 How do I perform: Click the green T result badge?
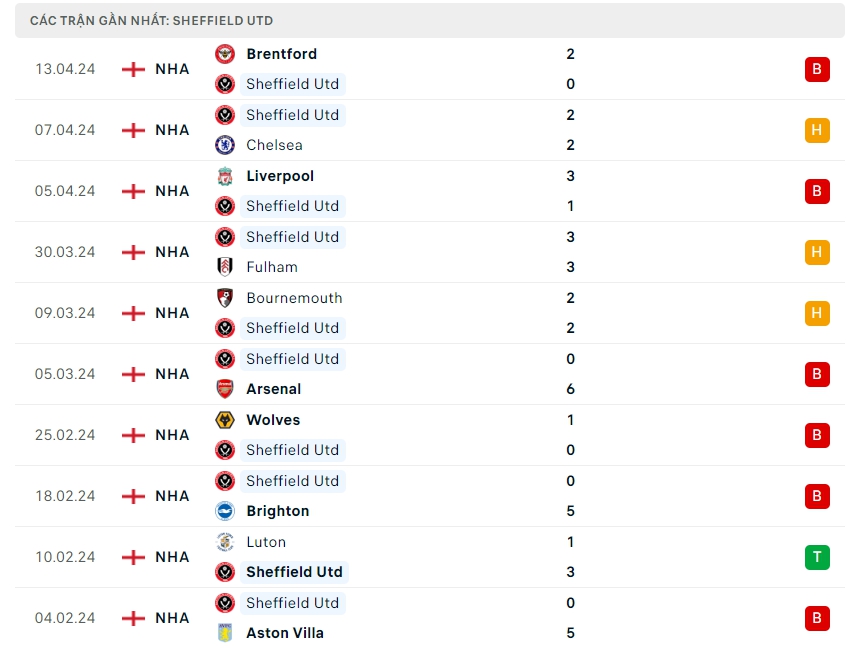point(817,557)
